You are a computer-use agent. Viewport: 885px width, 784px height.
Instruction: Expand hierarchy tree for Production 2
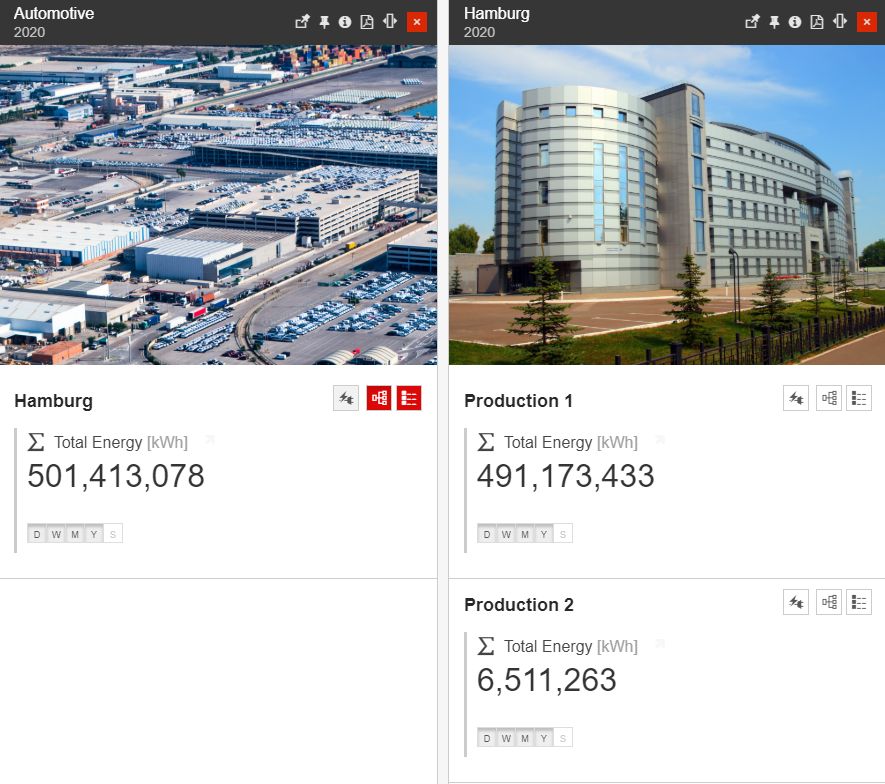pyautogui.click(x=829, y=602)
